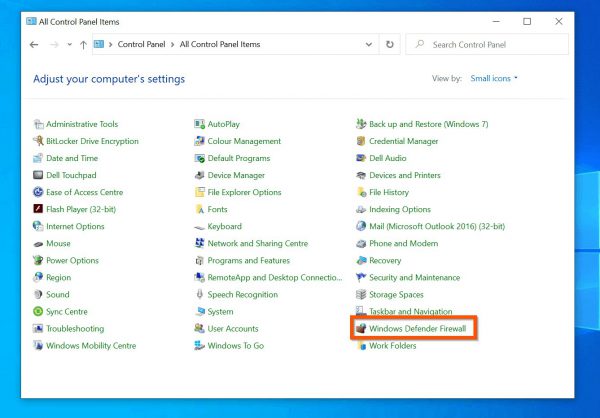Open the Programs and Features link

click(x=247, y=261)
